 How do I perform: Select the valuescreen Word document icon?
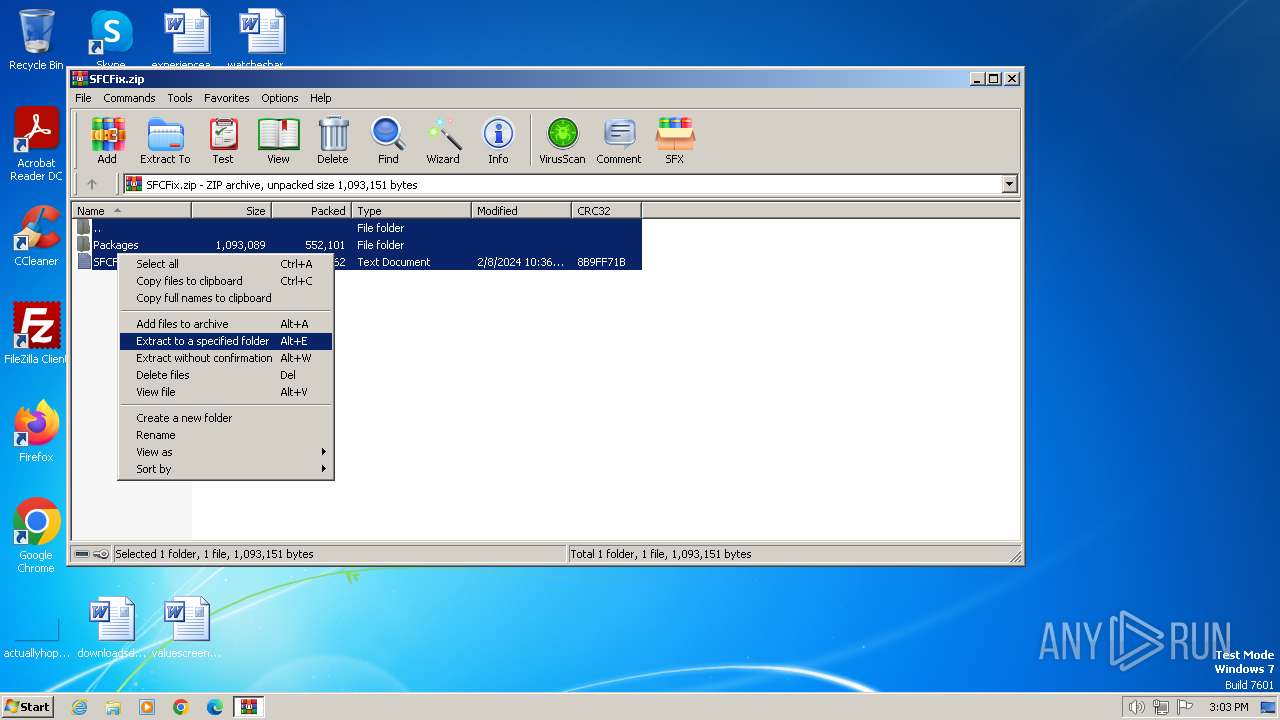coord(187,627)
